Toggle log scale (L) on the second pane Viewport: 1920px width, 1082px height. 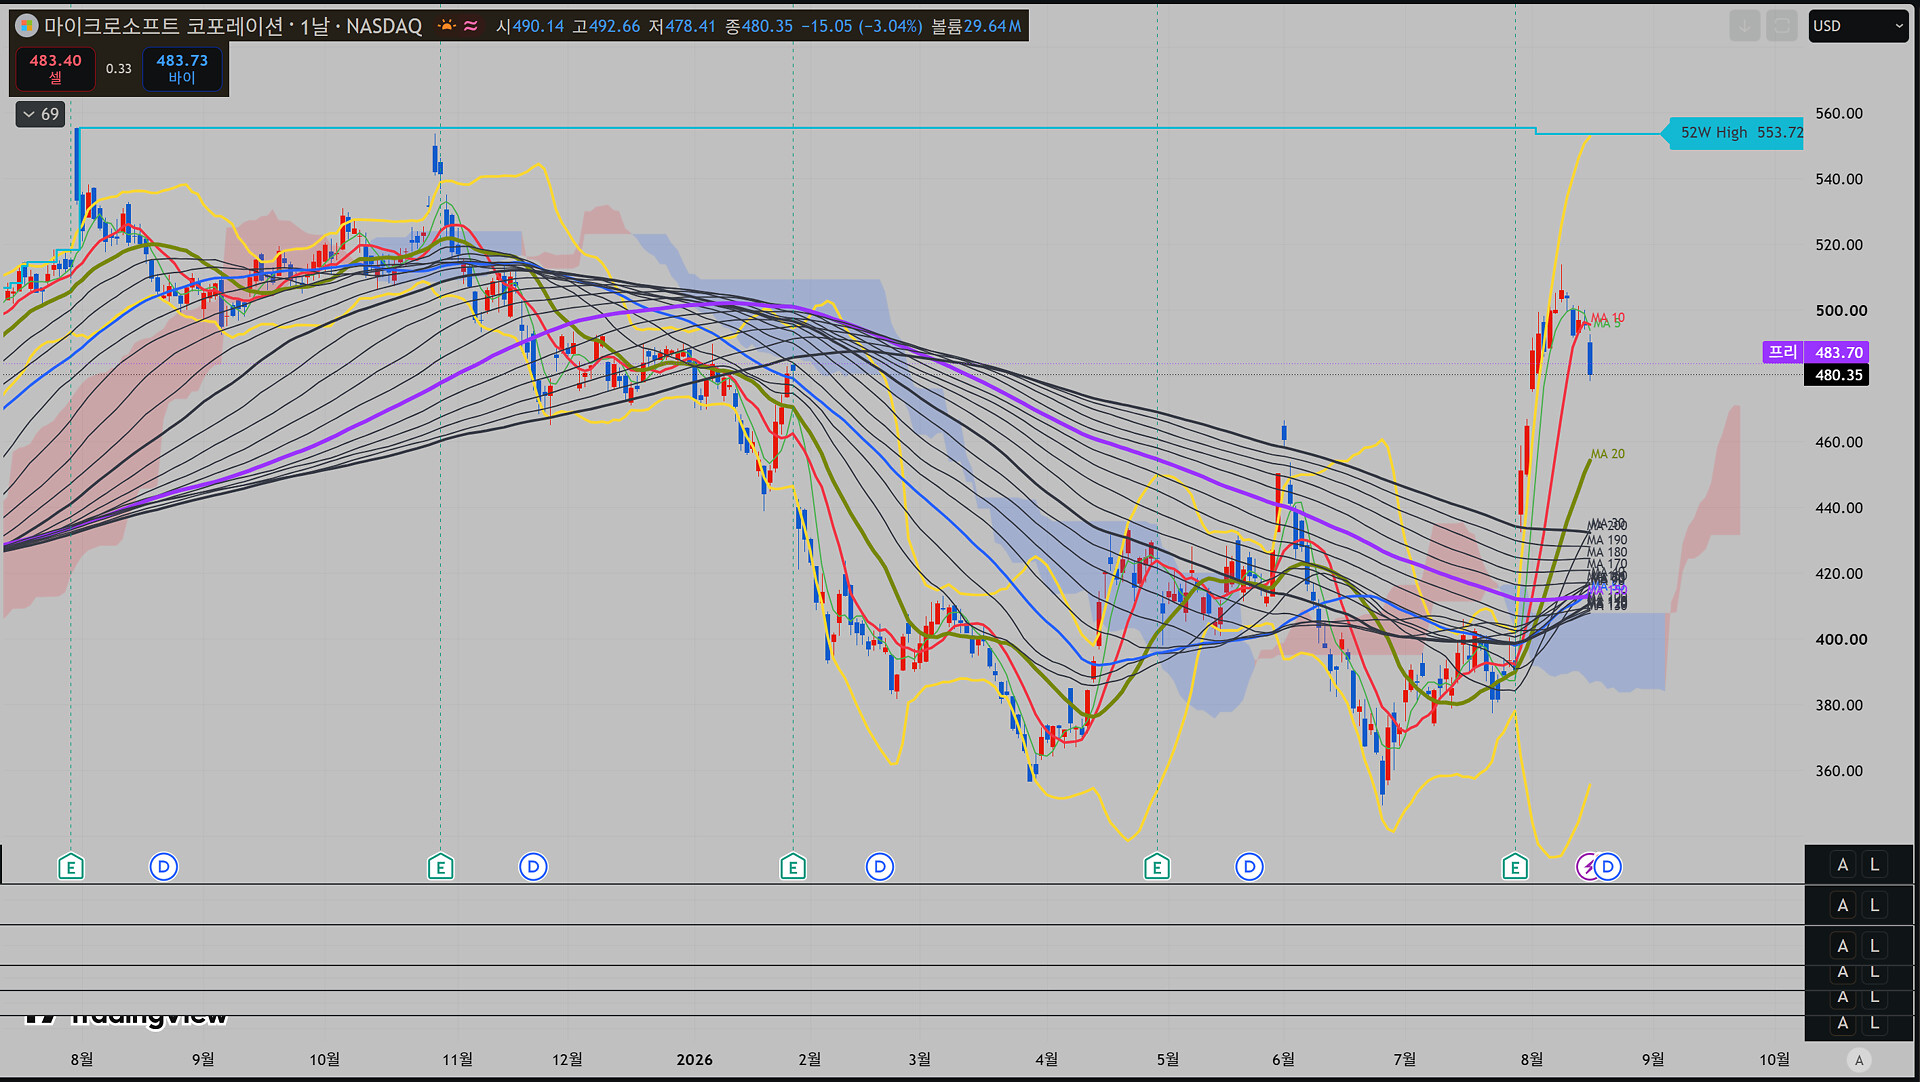click(x=1875, y=905)
